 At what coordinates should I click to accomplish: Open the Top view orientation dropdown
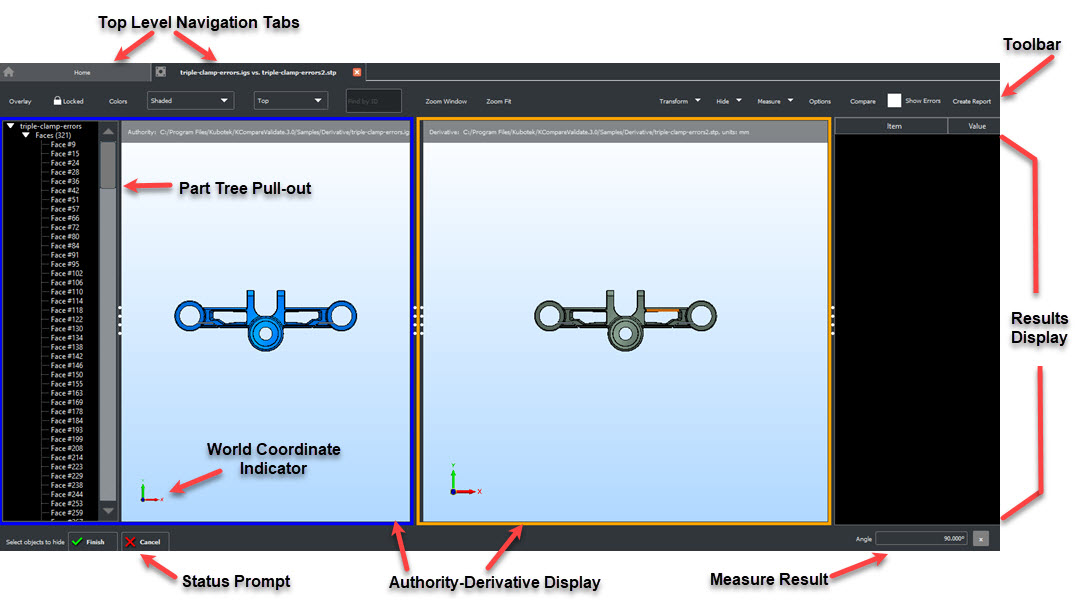(x=290, y=101)
